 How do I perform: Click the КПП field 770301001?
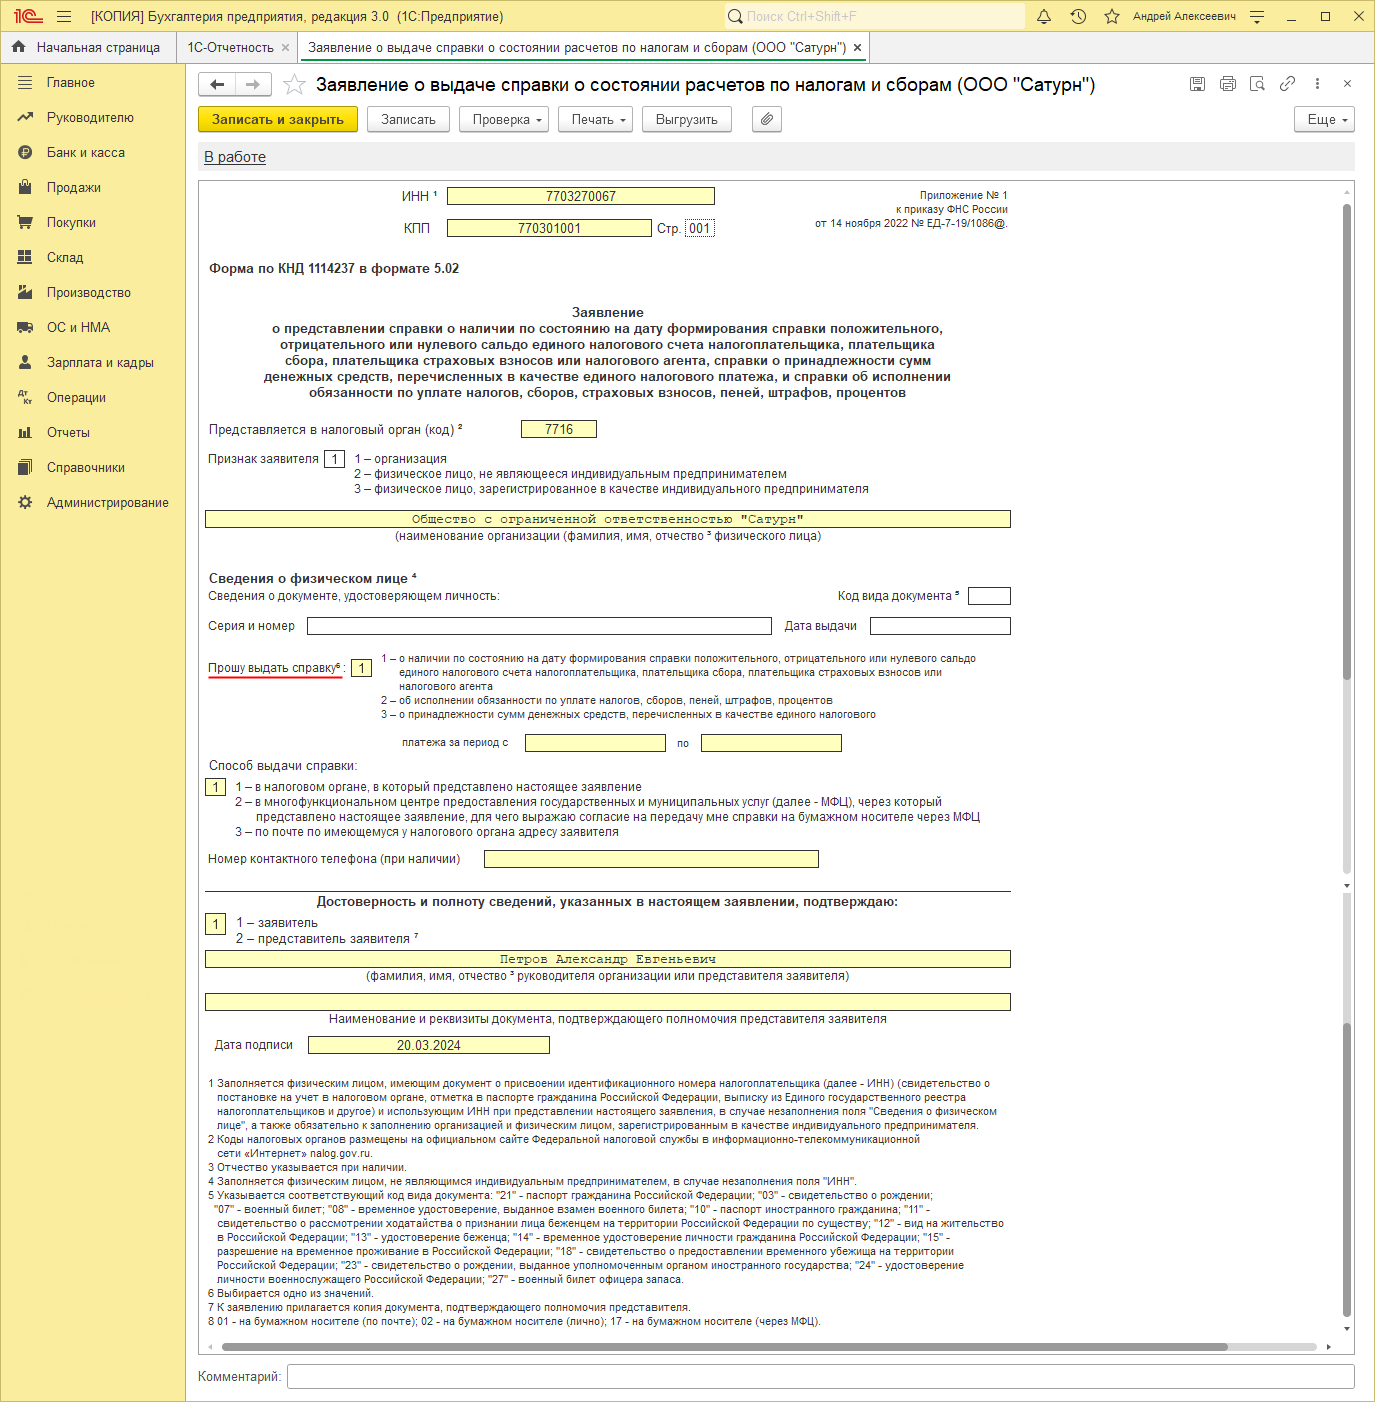549,228
